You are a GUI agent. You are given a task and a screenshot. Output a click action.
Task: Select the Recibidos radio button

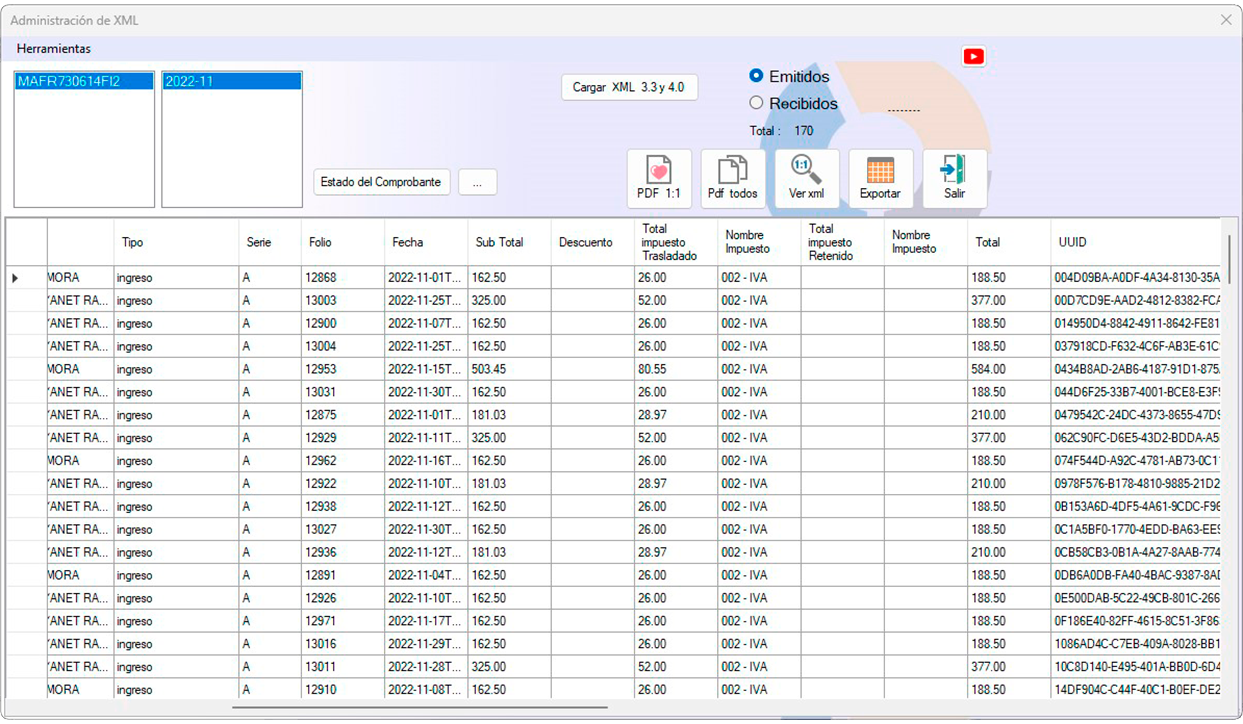757,103
